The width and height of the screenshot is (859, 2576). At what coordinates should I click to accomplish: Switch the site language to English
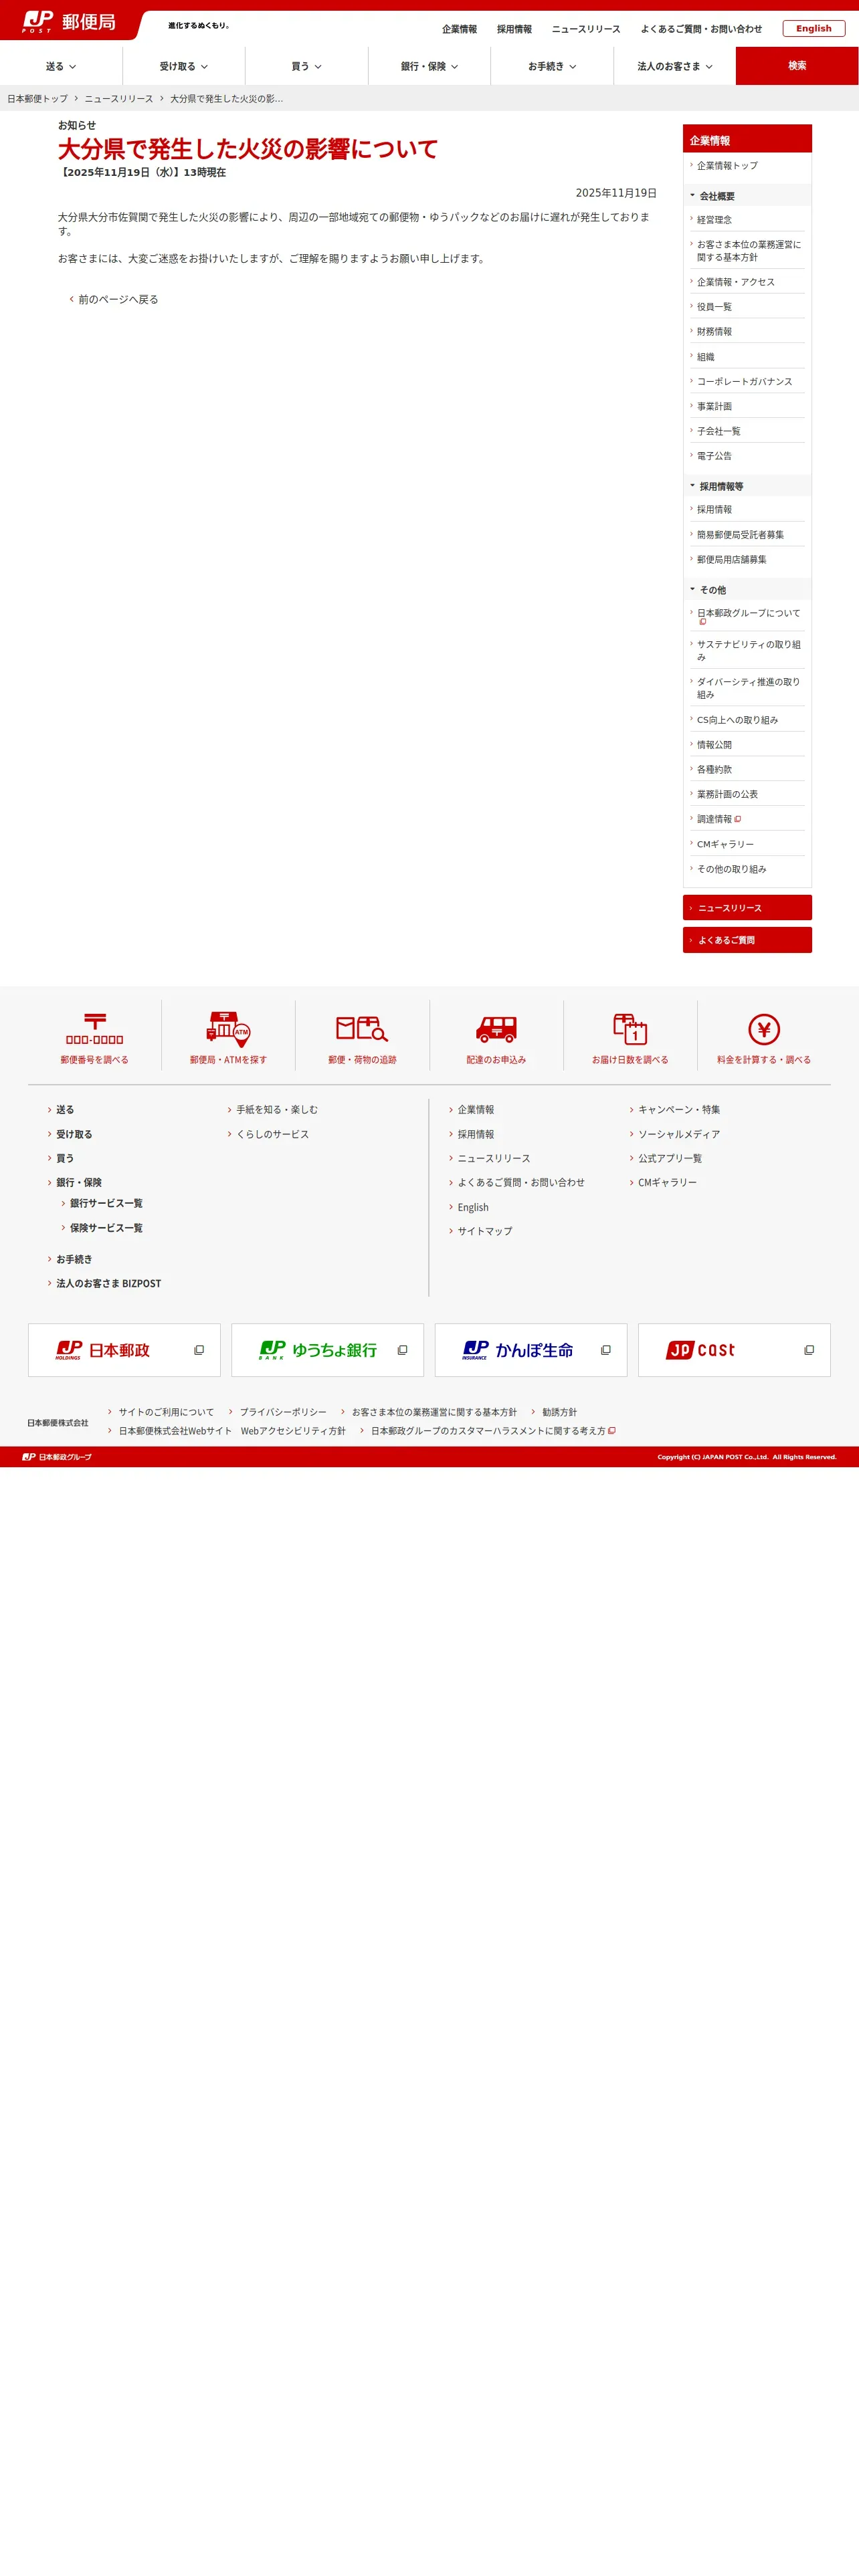pyautogui.click(x=814, y=28)
